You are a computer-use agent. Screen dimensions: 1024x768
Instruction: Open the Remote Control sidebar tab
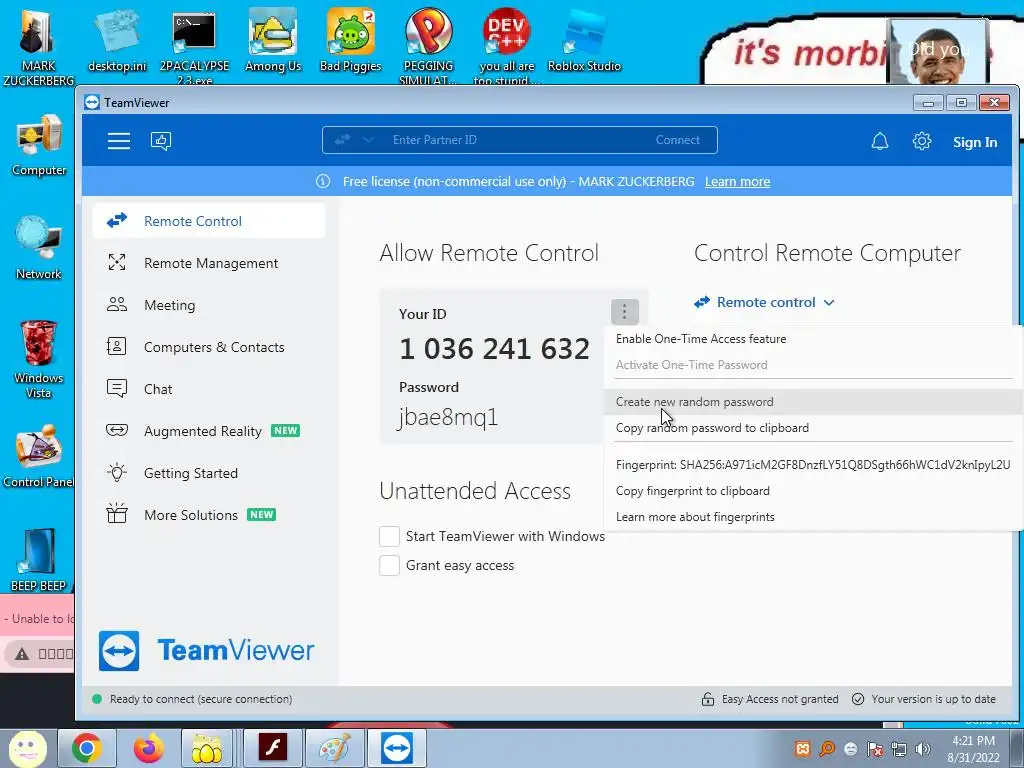[209, 221]
